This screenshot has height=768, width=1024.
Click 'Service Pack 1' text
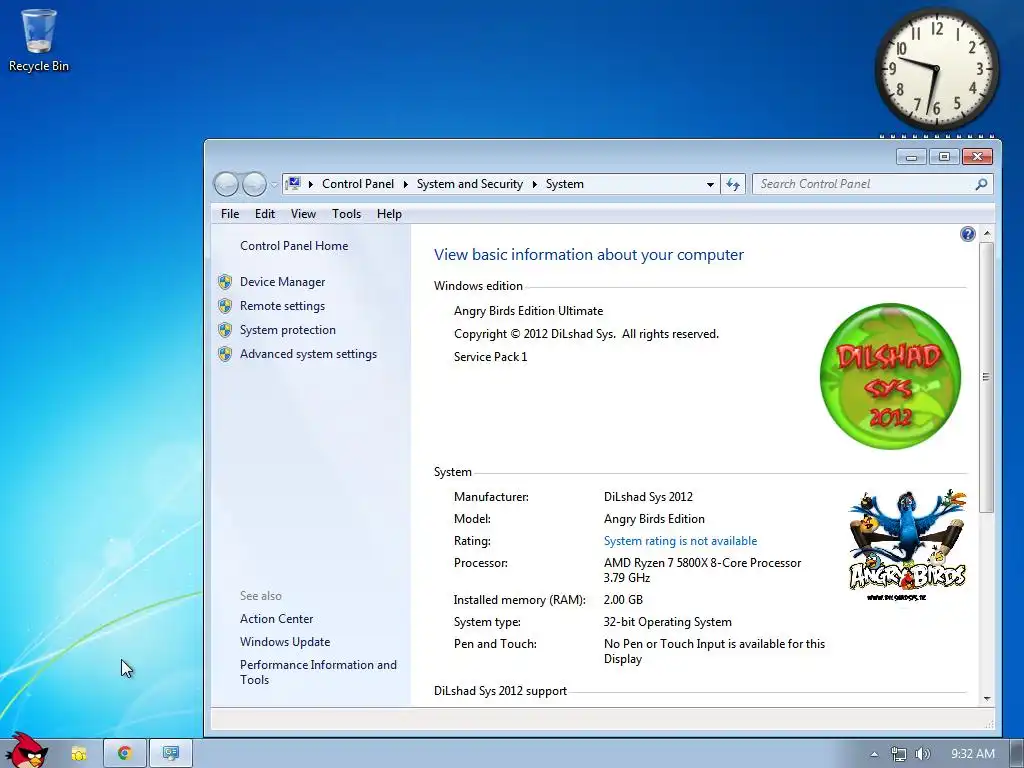(x=490, y=357)
